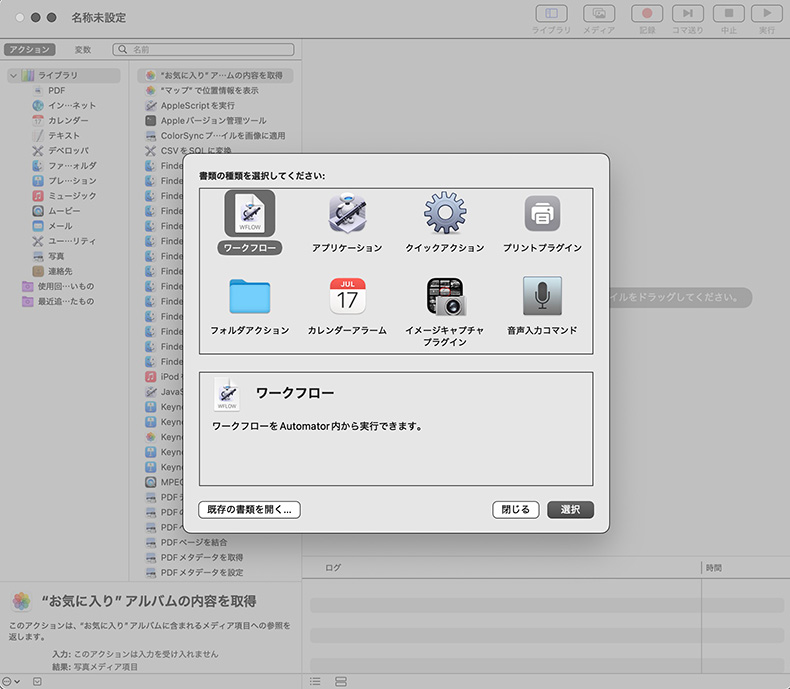Pick the クイックアクション gear icon
The image size is (790, 689).
pos(445,213)
